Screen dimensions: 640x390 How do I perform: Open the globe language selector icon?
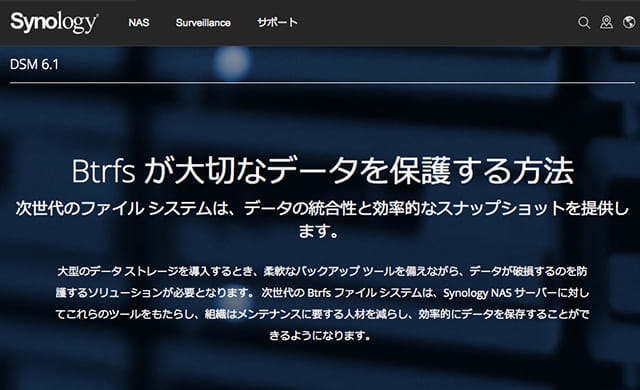[629, 22]
